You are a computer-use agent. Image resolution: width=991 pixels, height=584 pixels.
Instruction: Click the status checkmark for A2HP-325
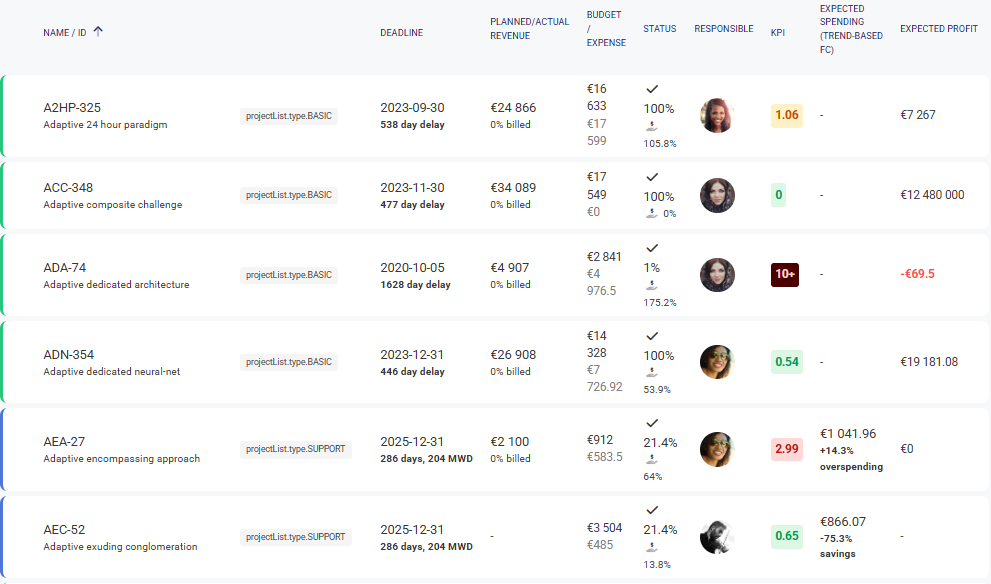pos(652,89)
